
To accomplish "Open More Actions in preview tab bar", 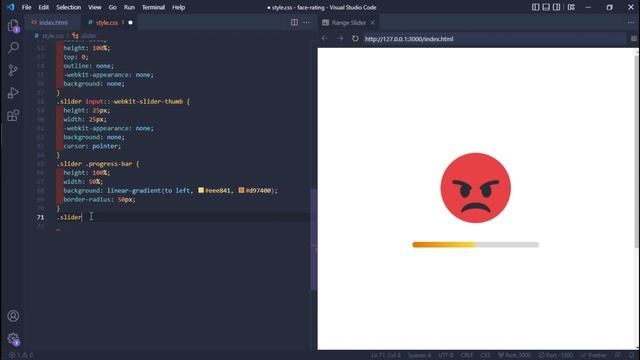I will coord(631,22).
